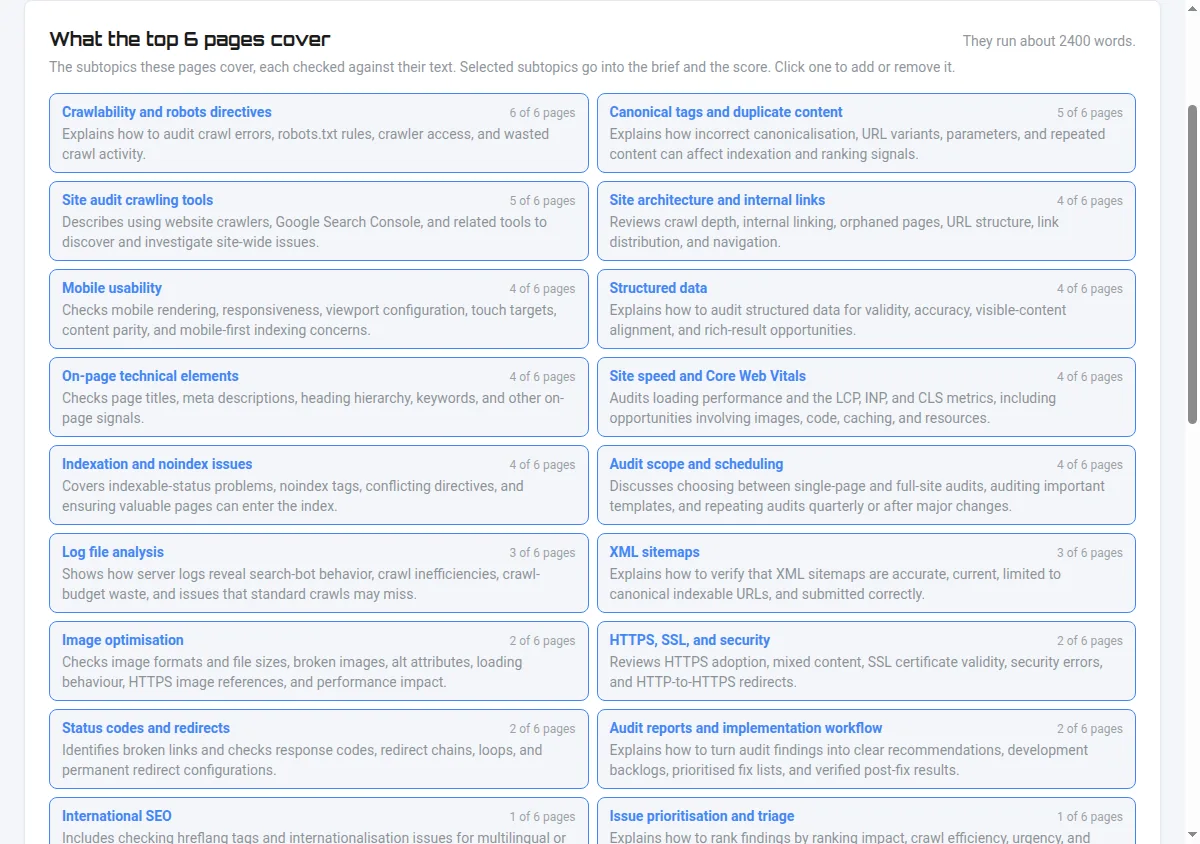Screen dimensions: 1200x844
Task: Click '1 of 6 pages' on International SEO card
Action: pos(542,817)
